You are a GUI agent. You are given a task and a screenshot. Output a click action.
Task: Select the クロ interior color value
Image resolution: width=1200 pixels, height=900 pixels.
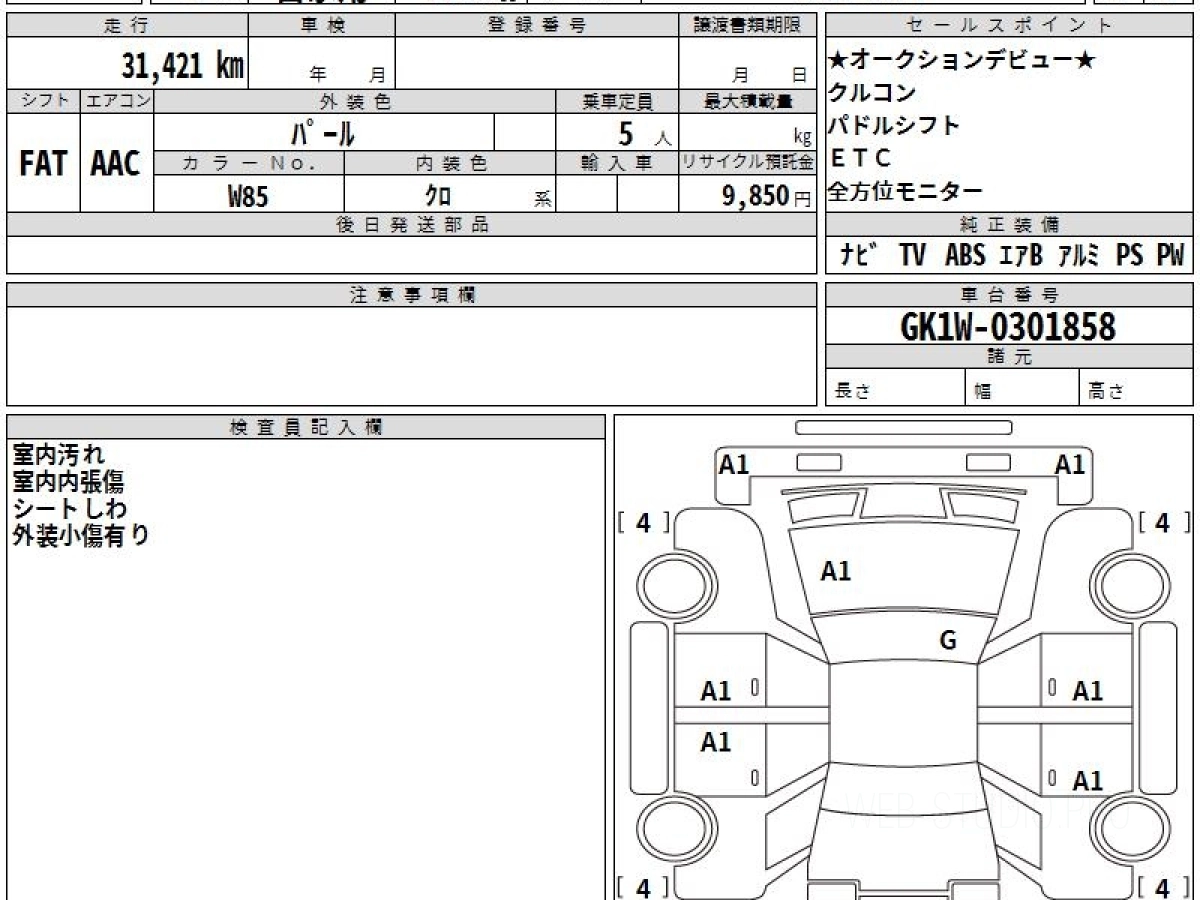coord(438,196)
